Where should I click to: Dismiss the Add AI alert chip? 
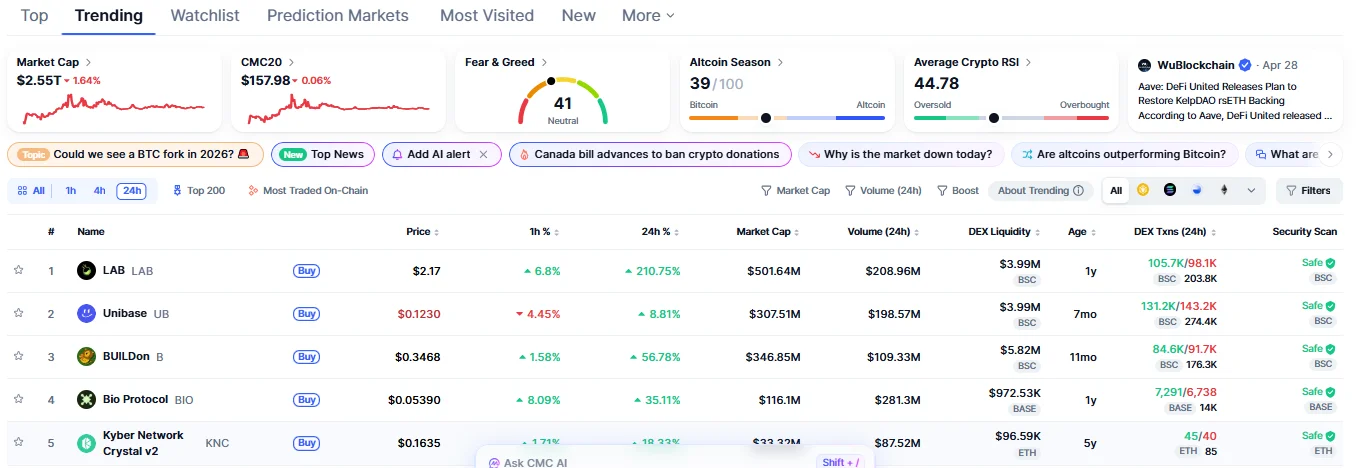[484, 154]
